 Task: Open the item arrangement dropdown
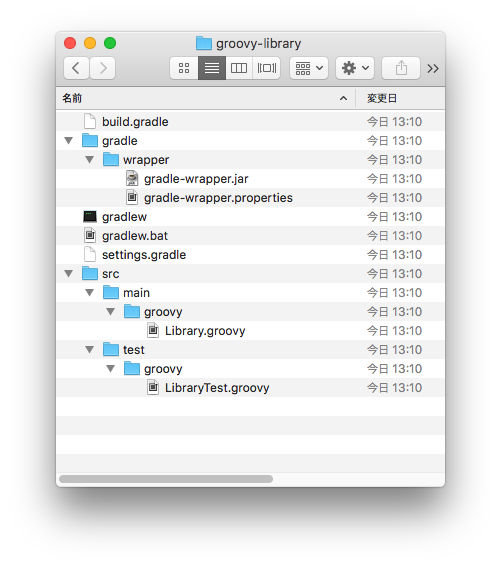(x=309, y=68)
